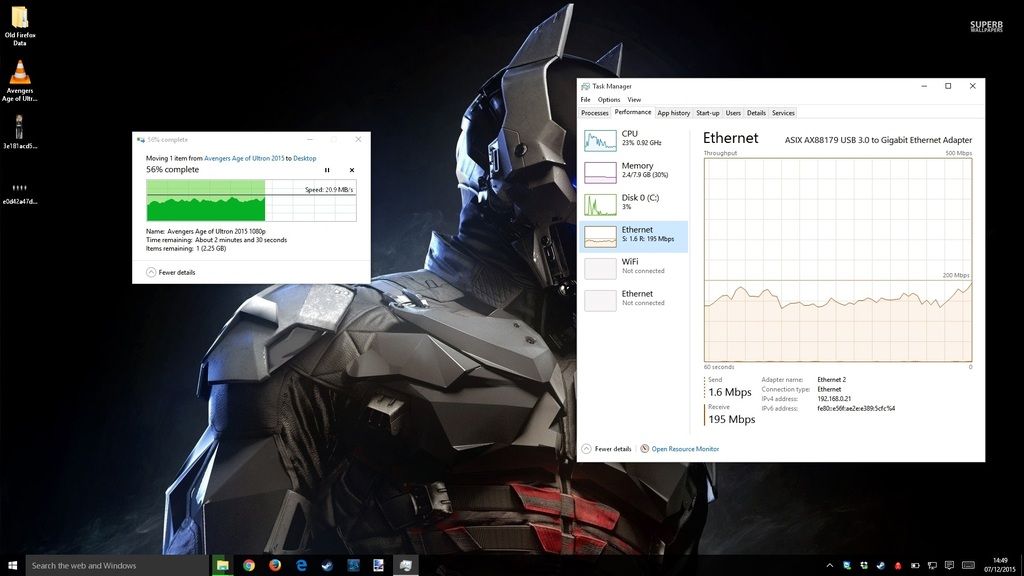Viewport: 1024px width, 576px height.
Task: Open the Options menu
Action: coord(609,100)
